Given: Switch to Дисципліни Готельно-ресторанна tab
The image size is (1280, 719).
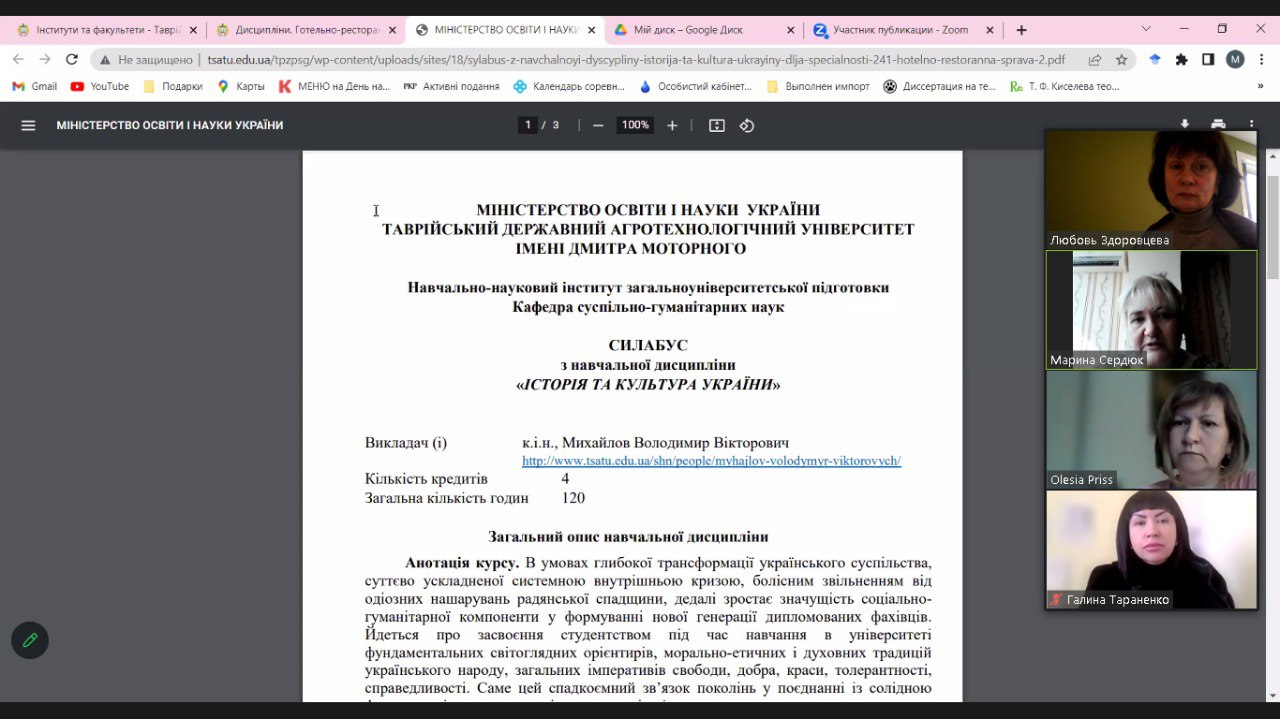Looking at the screenshot, I should [x=305, y=30].
